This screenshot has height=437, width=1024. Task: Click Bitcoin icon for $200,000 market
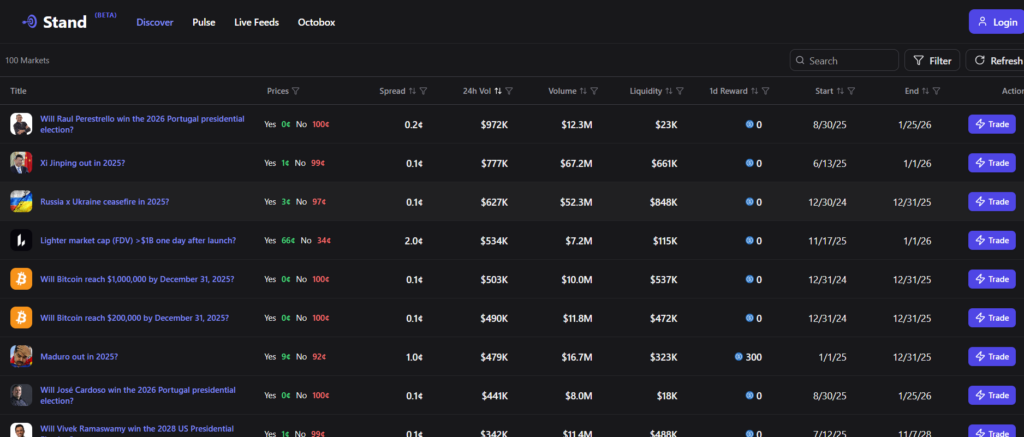21,318
